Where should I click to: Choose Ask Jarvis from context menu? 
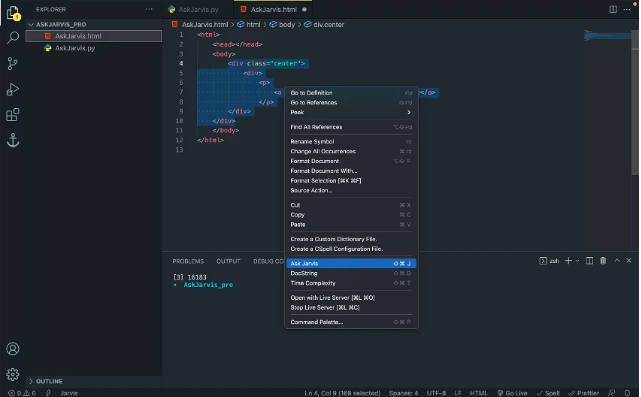click(351, 263)
